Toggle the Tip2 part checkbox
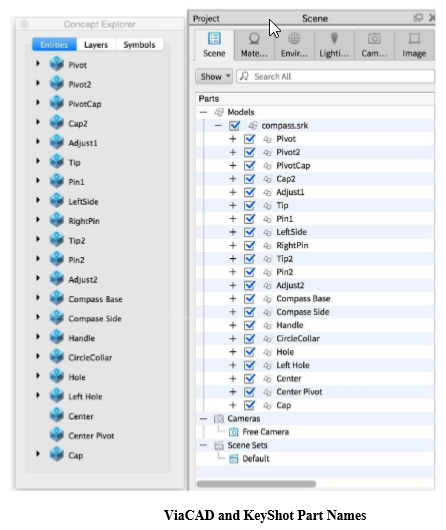Image resolution: width=446 pixels, height=530 pixels. click(x=249, y=259)
